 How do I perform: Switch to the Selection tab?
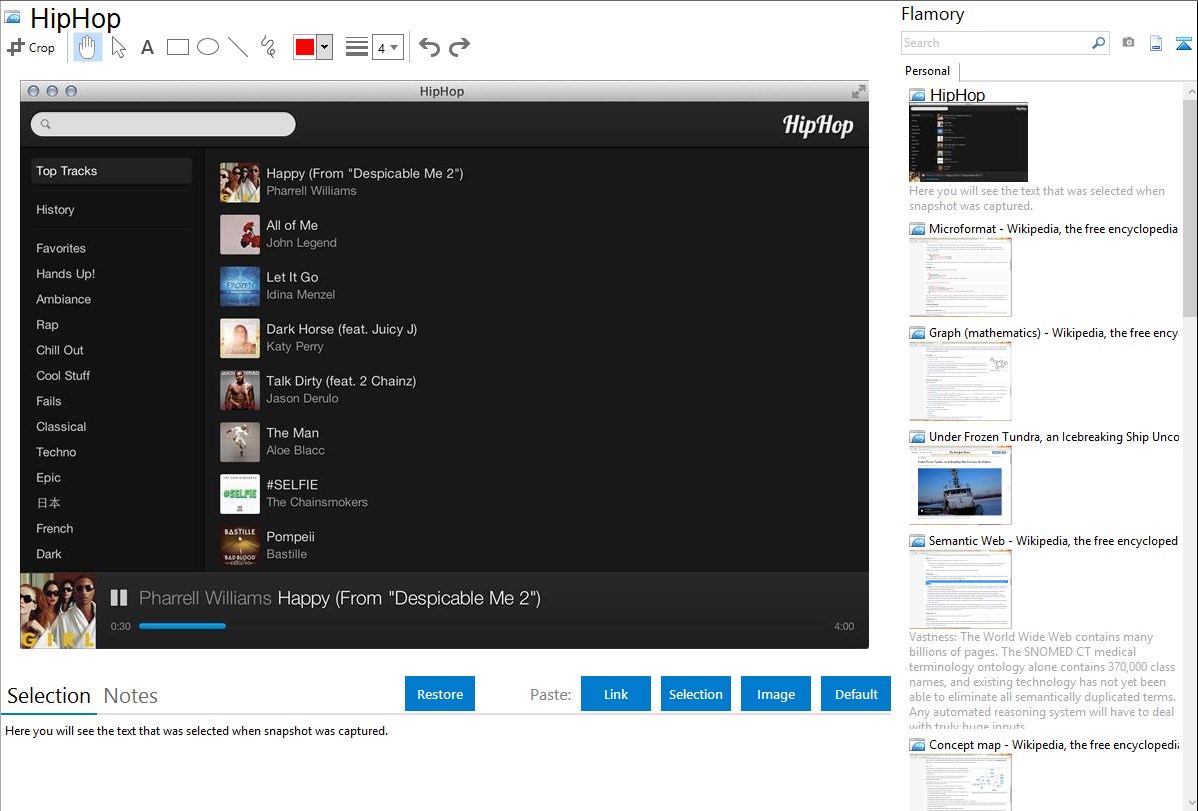point(49,696)
